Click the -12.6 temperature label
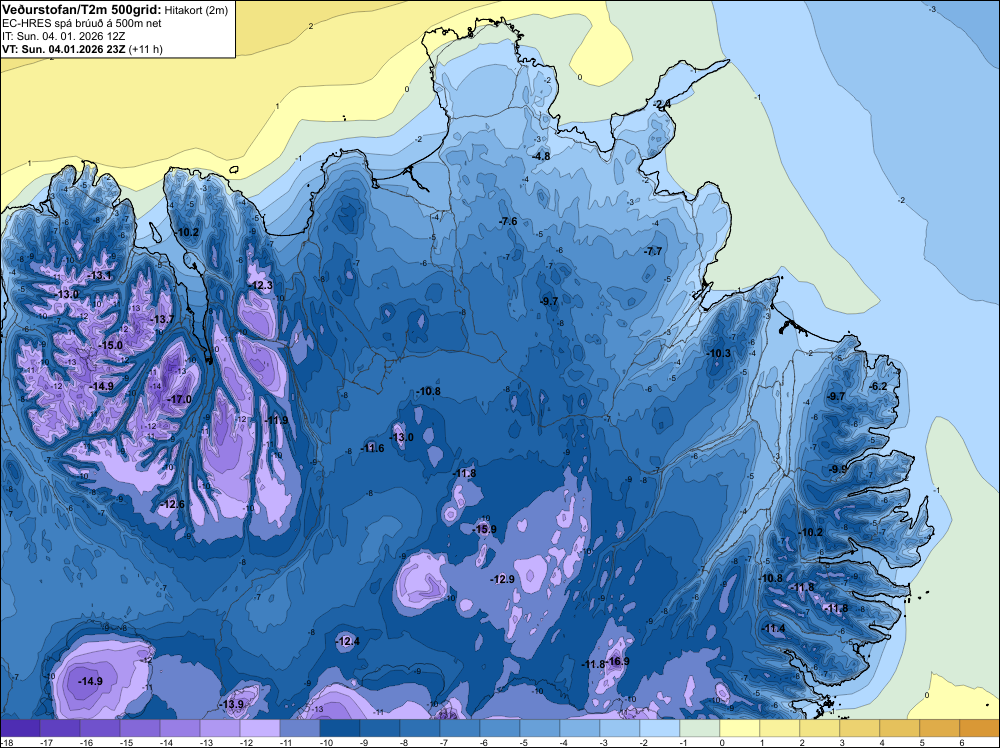 (x=172, y=504)
